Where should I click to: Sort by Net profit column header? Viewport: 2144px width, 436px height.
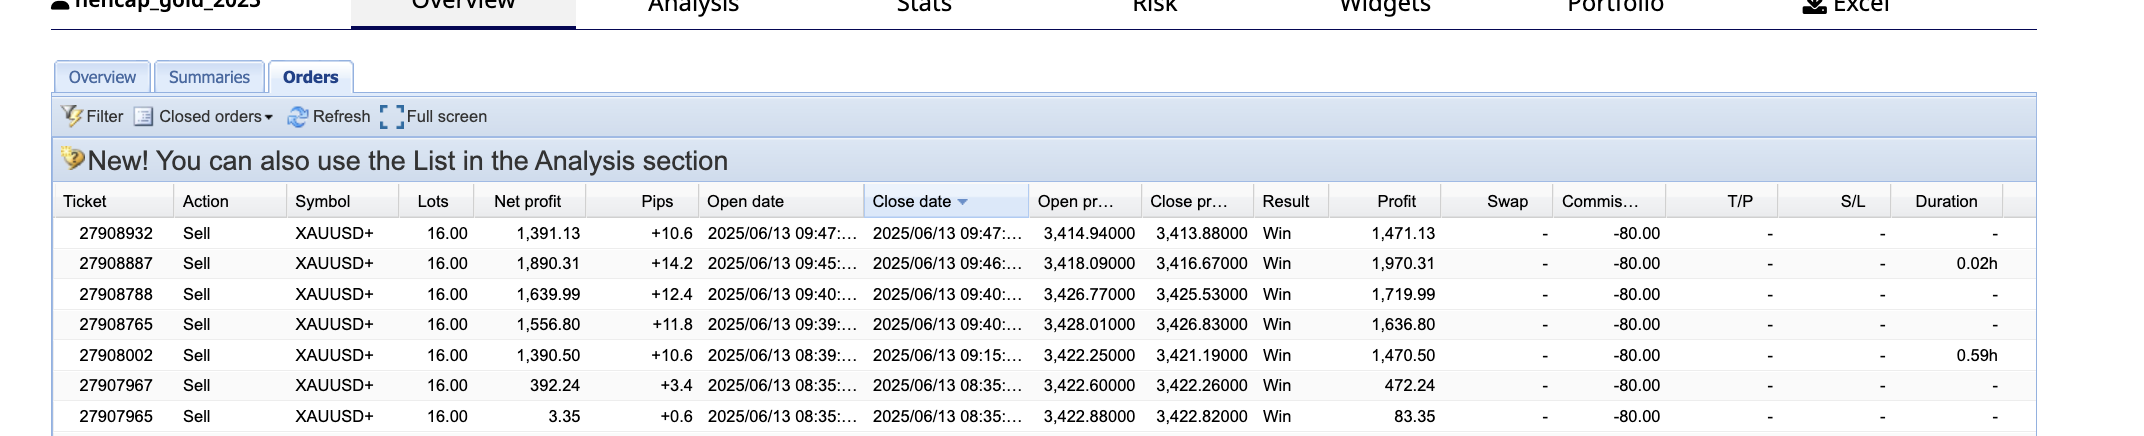tap(527, 201)
